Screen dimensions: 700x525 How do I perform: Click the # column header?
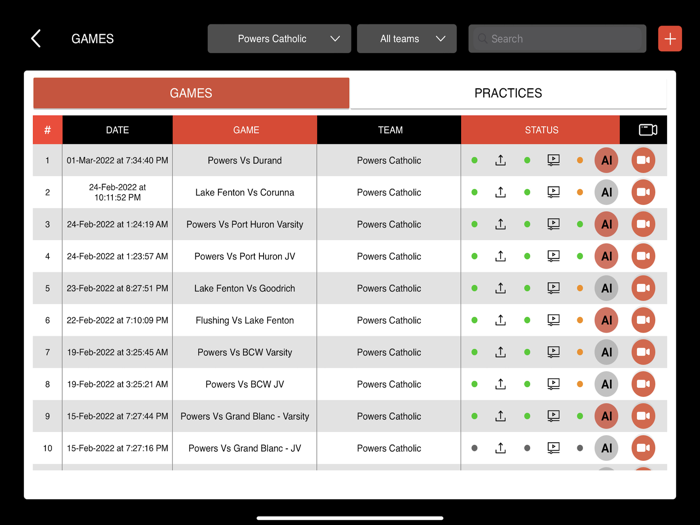click(x=47, y=130)
